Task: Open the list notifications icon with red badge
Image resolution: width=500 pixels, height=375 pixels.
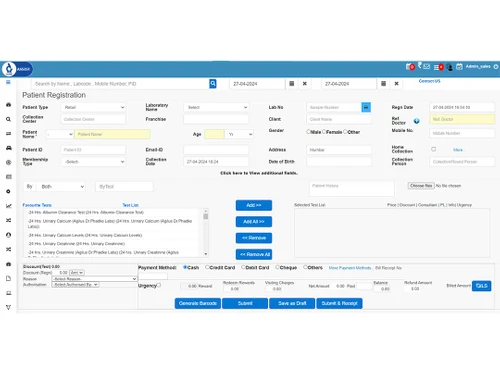Action: 438,67
